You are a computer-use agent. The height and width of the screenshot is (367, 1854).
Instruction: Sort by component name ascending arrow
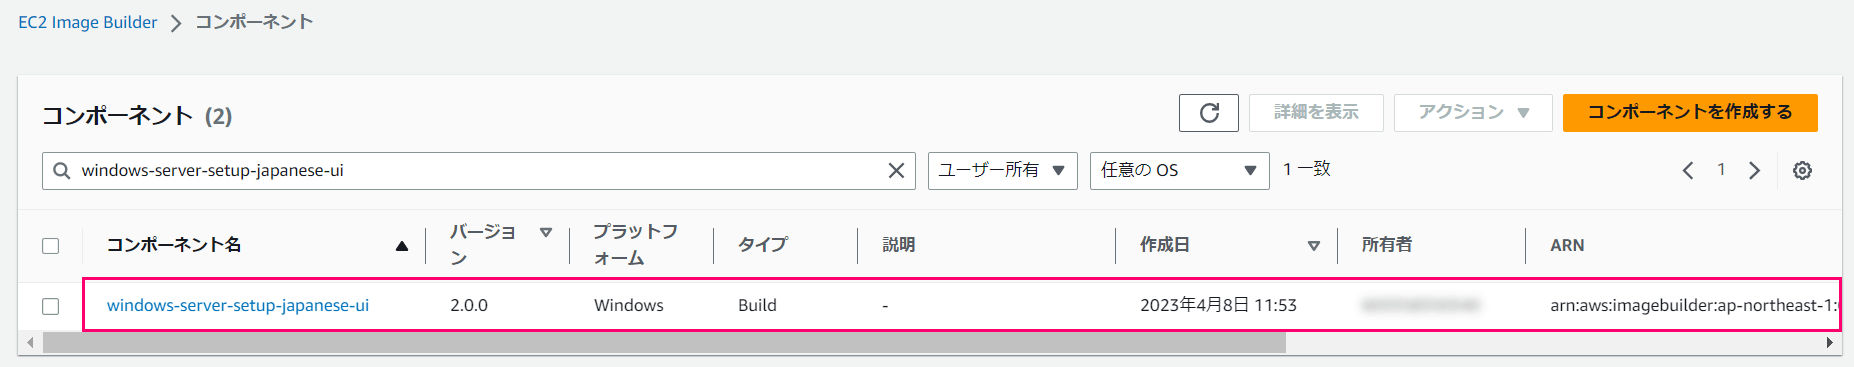point(402,246)
